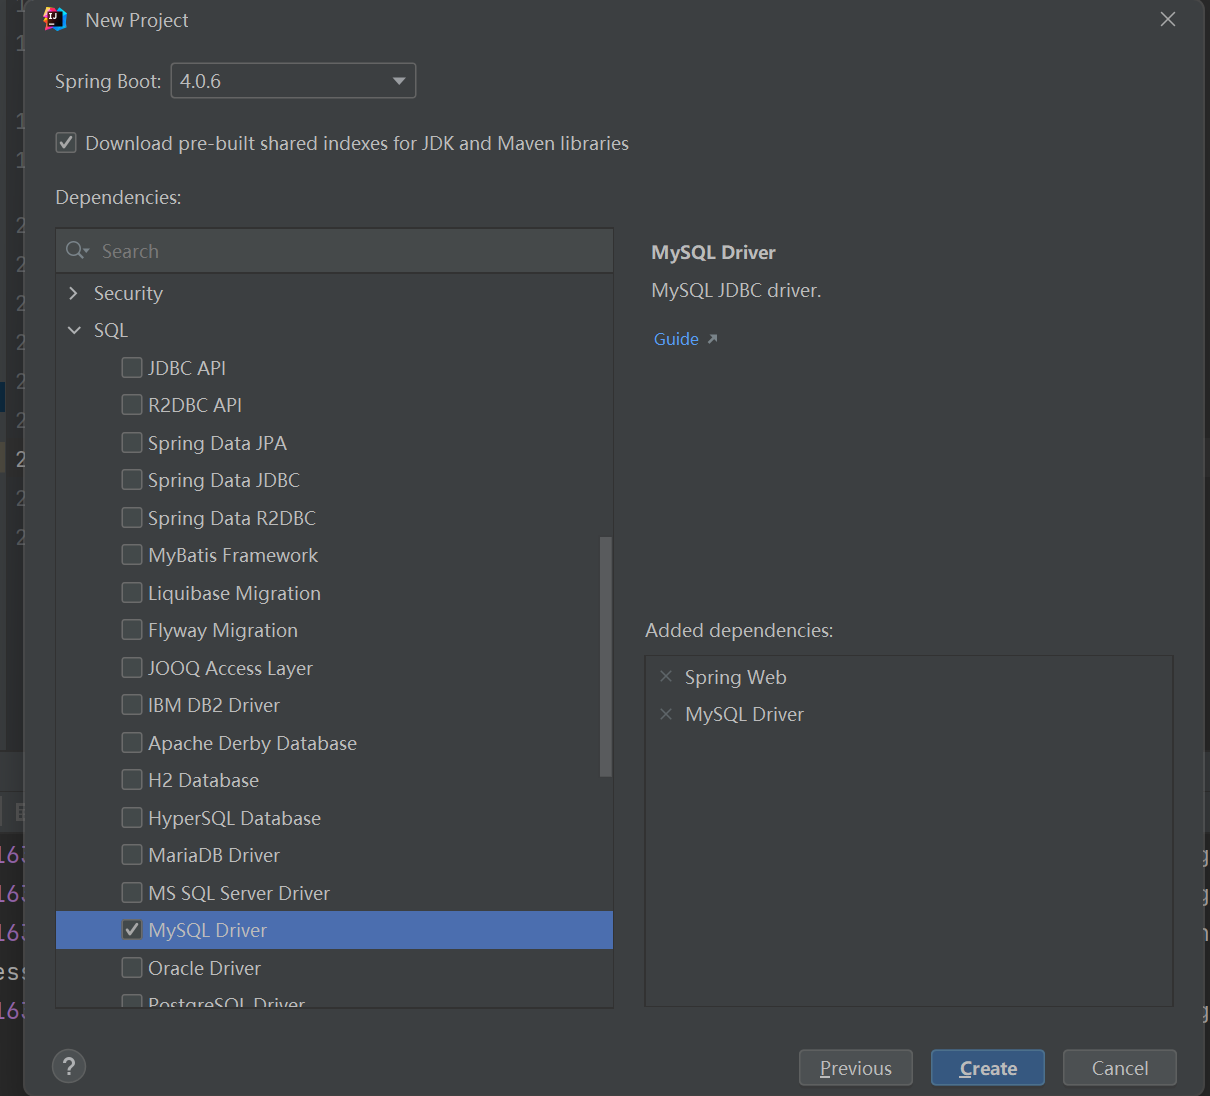The image size is (1210, 1096).
Task: Click the dependencies Search field
Action: coord(335,251)
